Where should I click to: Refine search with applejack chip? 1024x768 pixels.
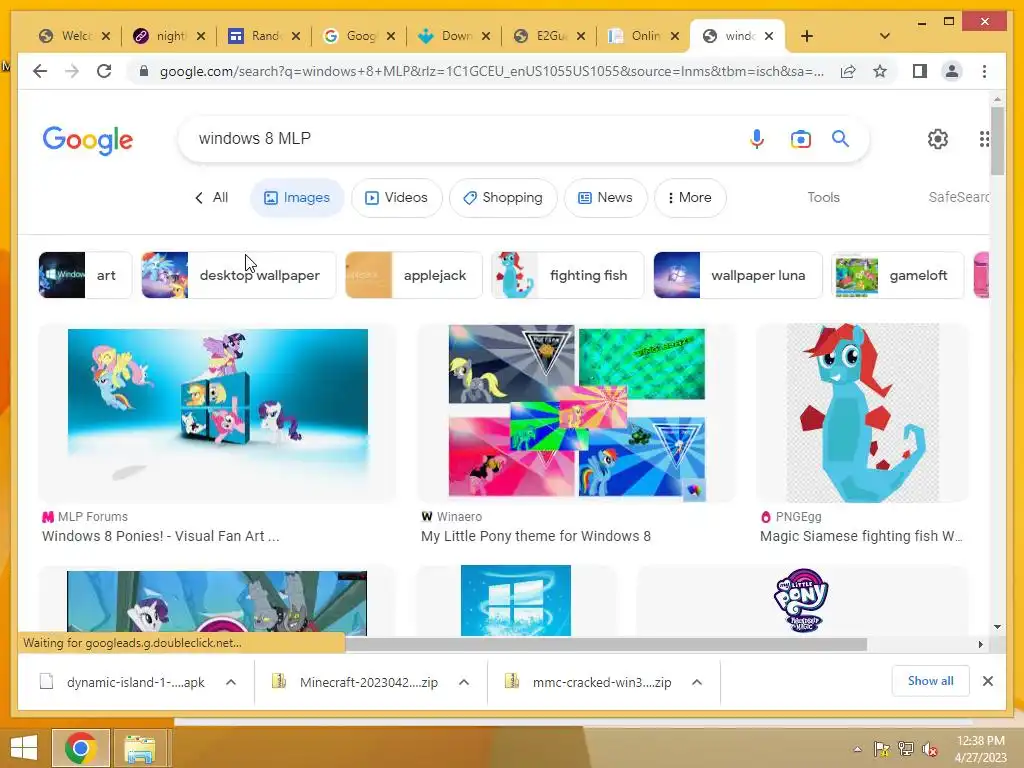413,275
